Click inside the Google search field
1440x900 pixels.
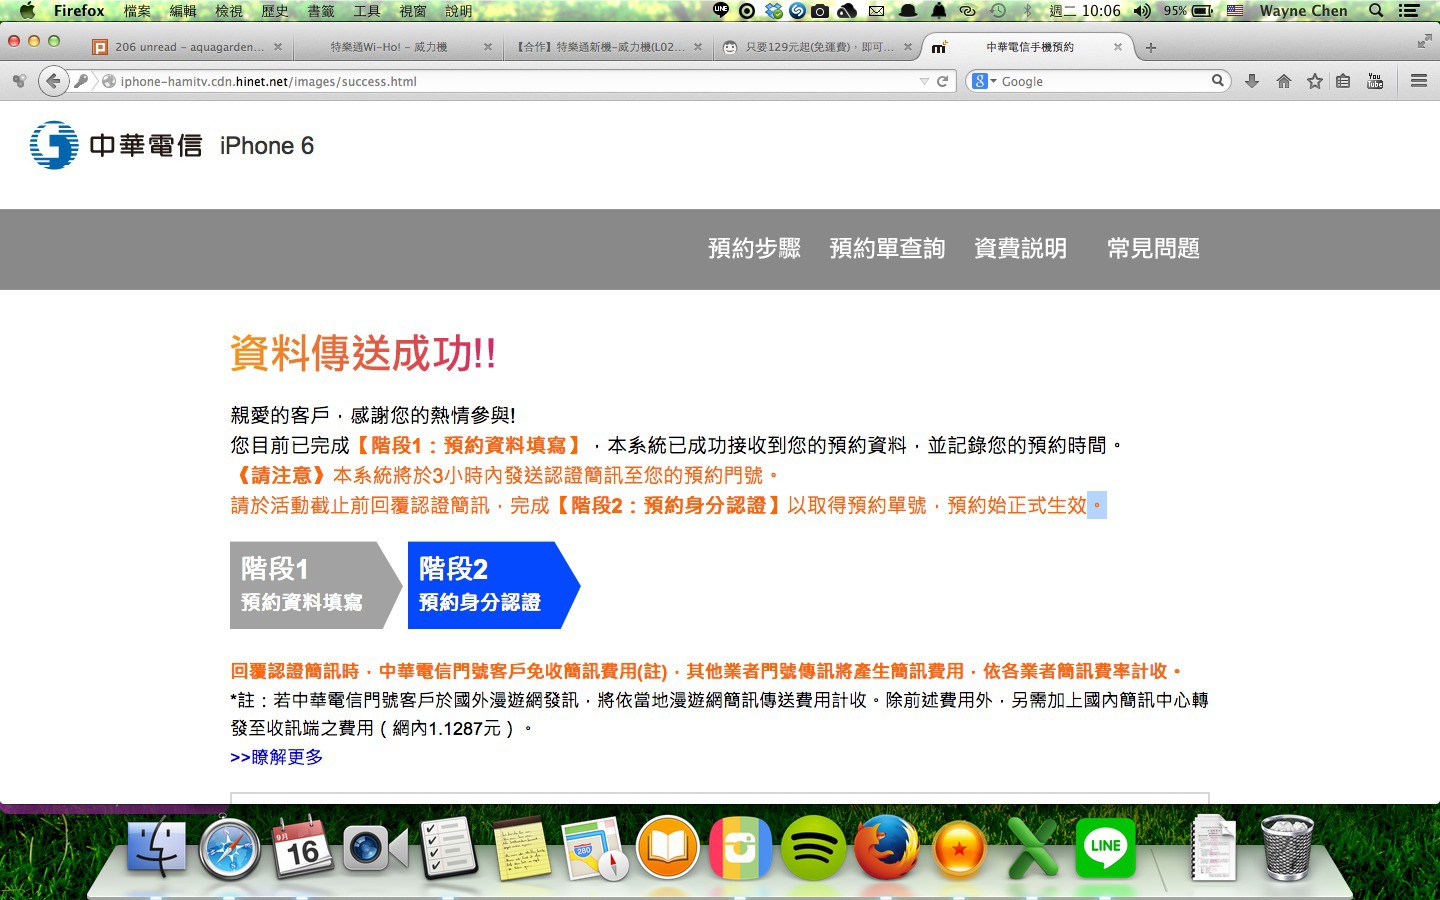pos(1103,81)
